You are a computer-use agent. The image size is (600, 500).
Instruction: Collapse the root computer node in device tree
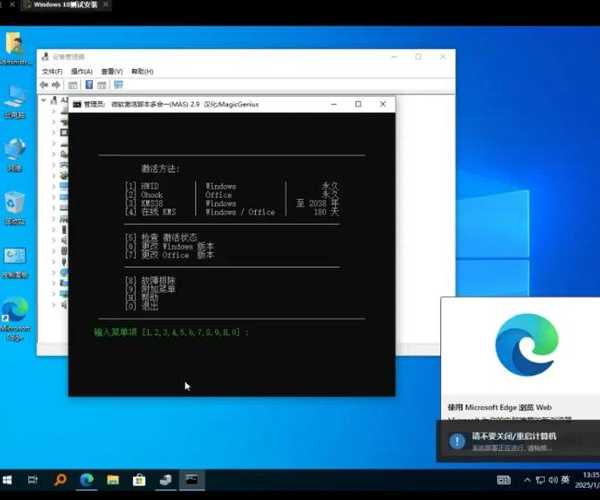pos(44,100)
